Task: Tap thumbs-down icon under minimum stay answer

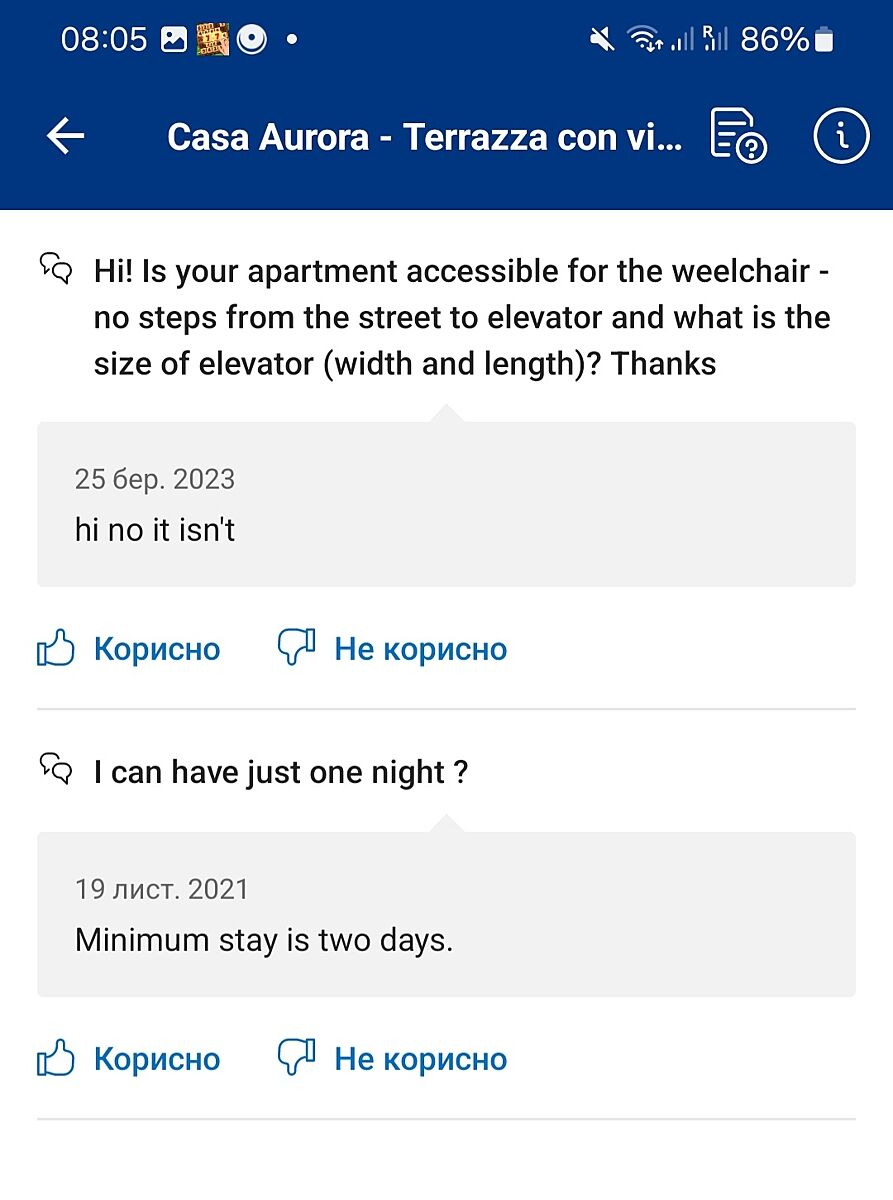Action: (x=296, y=1058)
